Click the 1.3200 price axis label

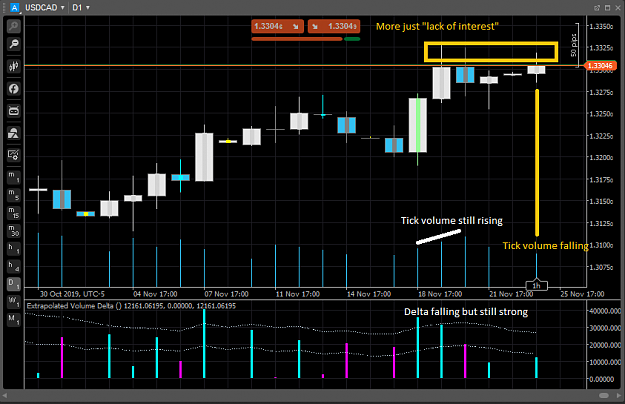pos(601,158)
